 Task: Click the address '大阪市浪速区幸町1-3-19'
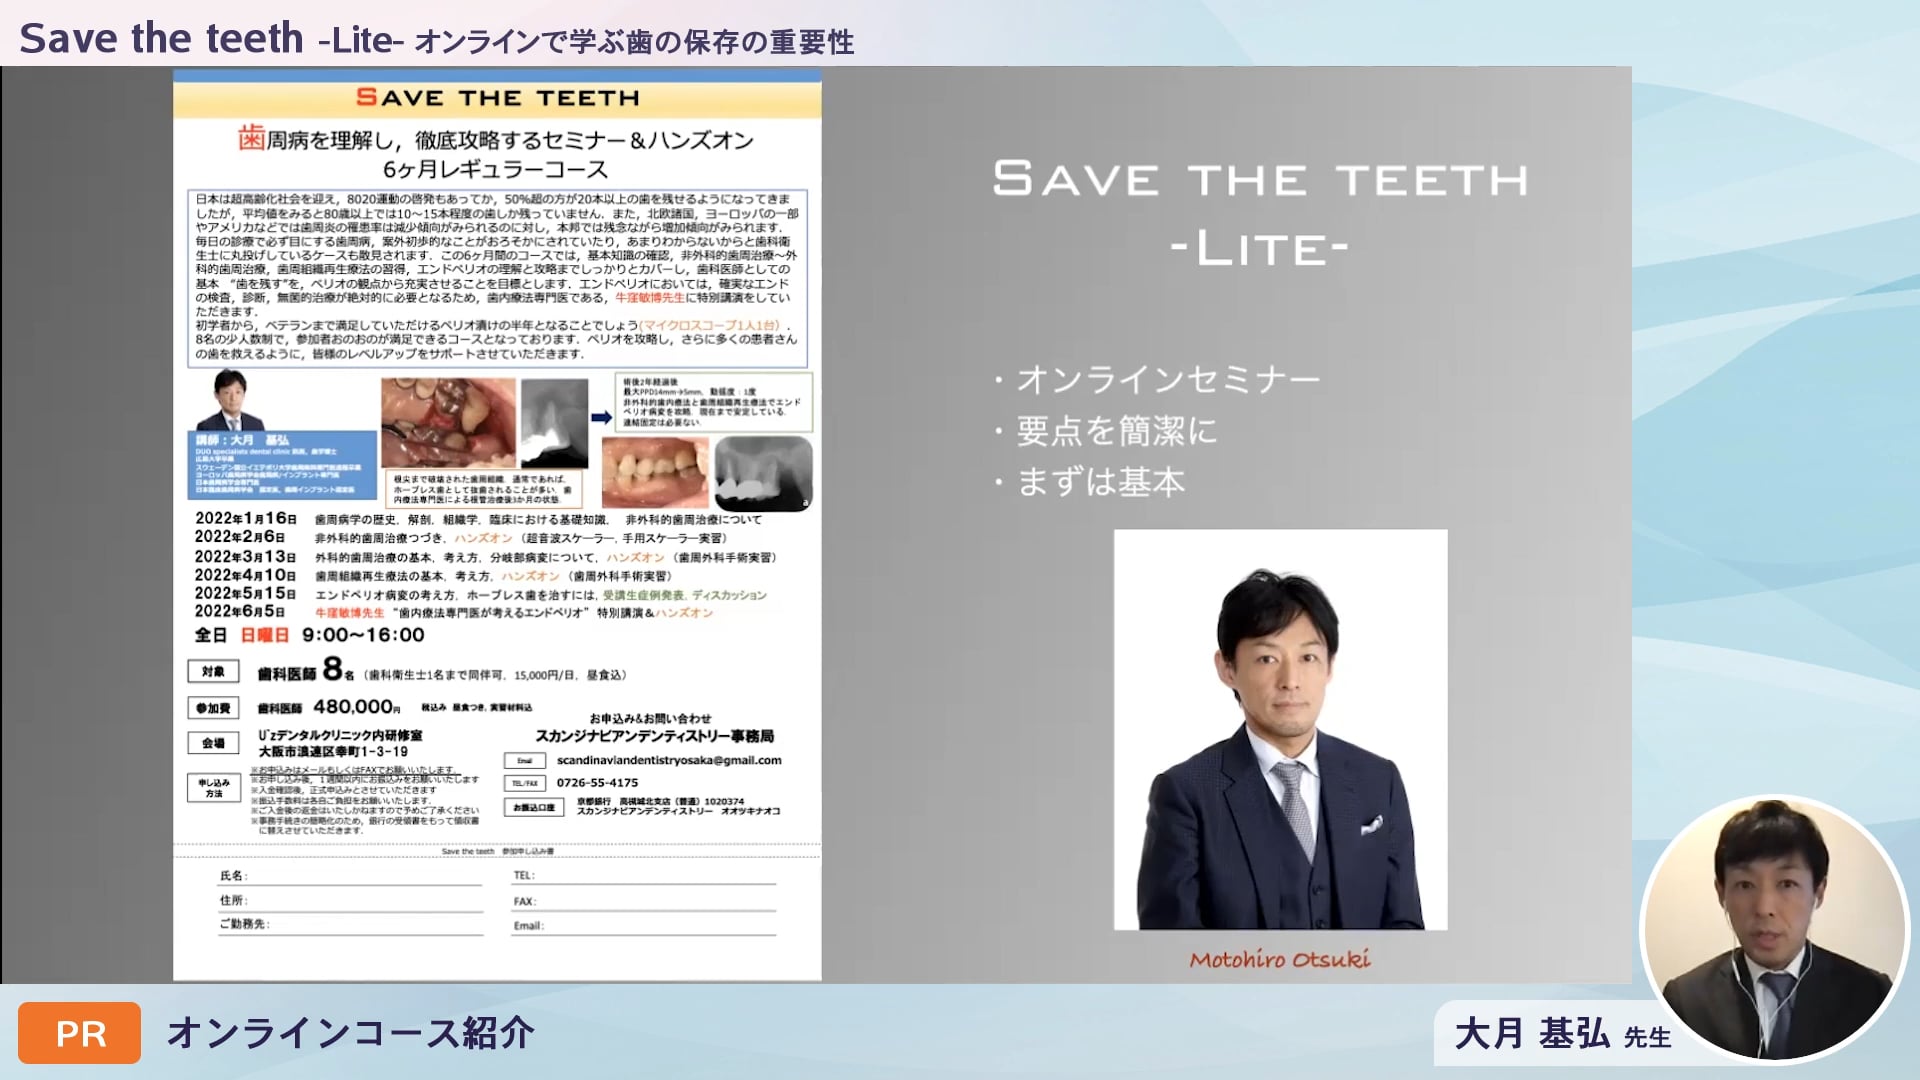pos(334,751)
